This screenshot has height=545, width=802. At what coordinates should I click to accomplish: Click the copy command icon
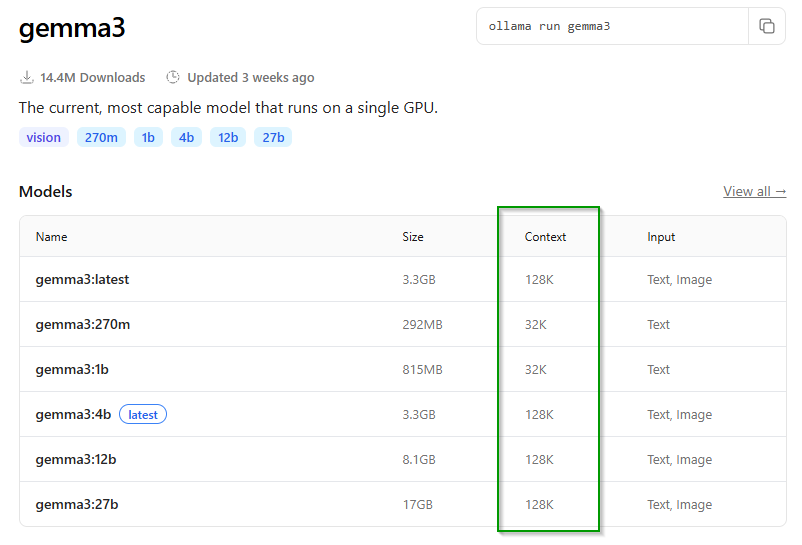pos(767,26)
